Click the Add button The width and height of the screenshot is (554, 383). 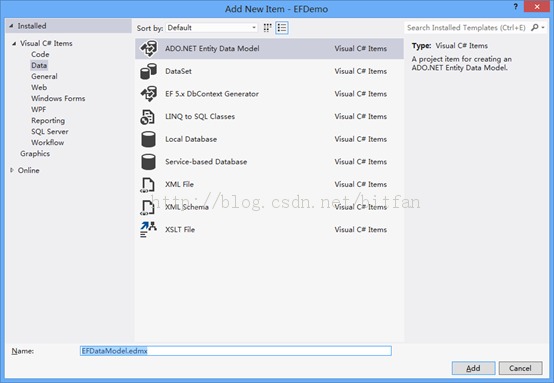(473, 368)
